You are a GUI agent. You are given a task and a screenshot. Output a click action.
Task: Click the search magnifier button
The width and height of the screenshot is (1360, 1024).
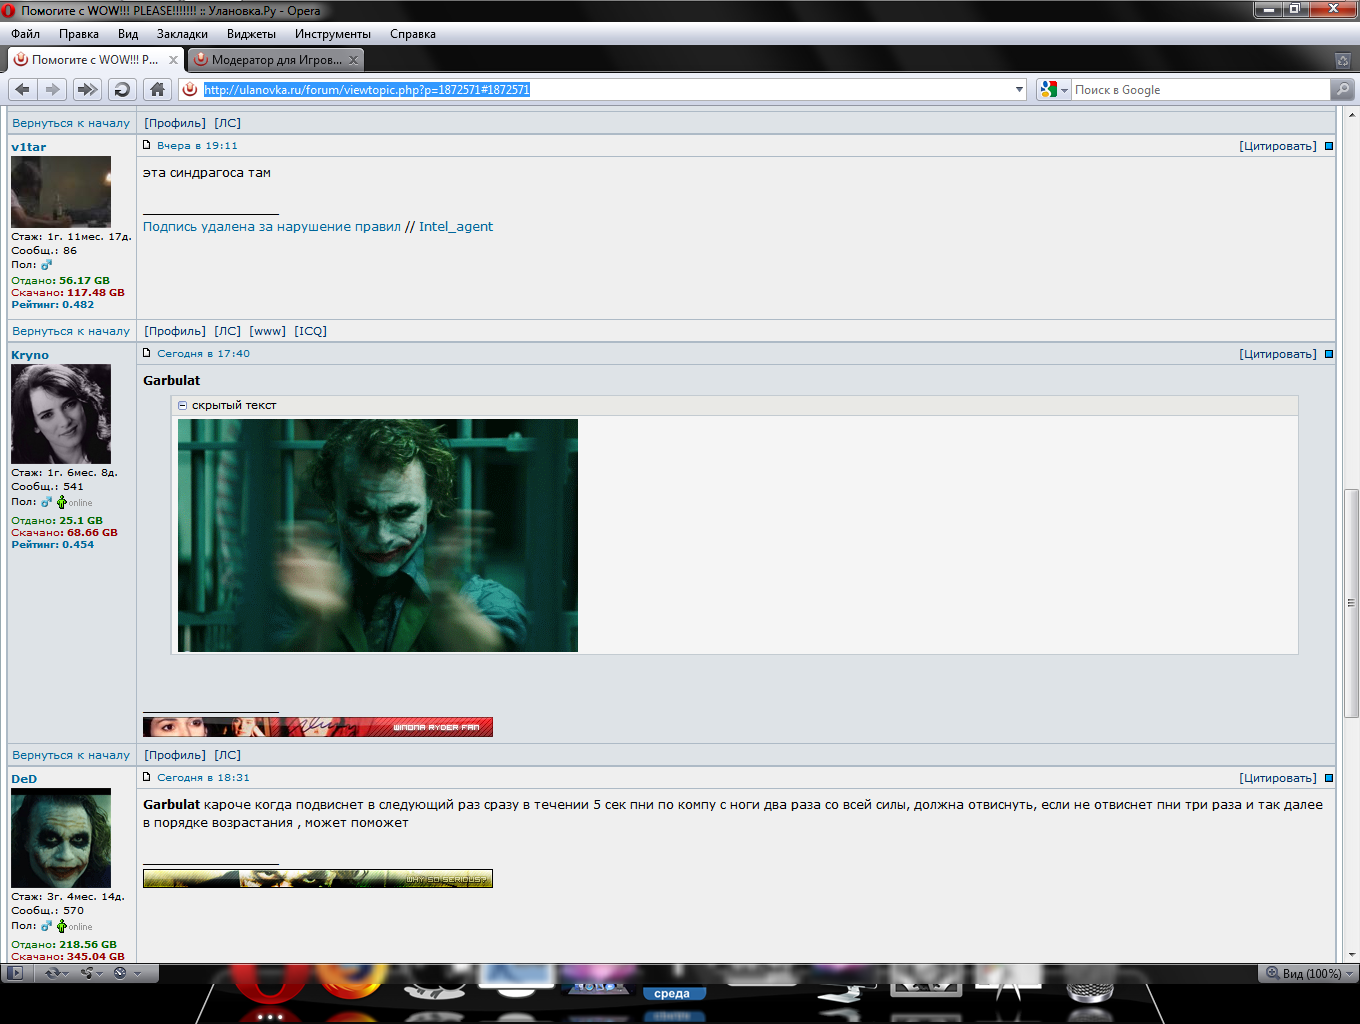[1342, 90]
